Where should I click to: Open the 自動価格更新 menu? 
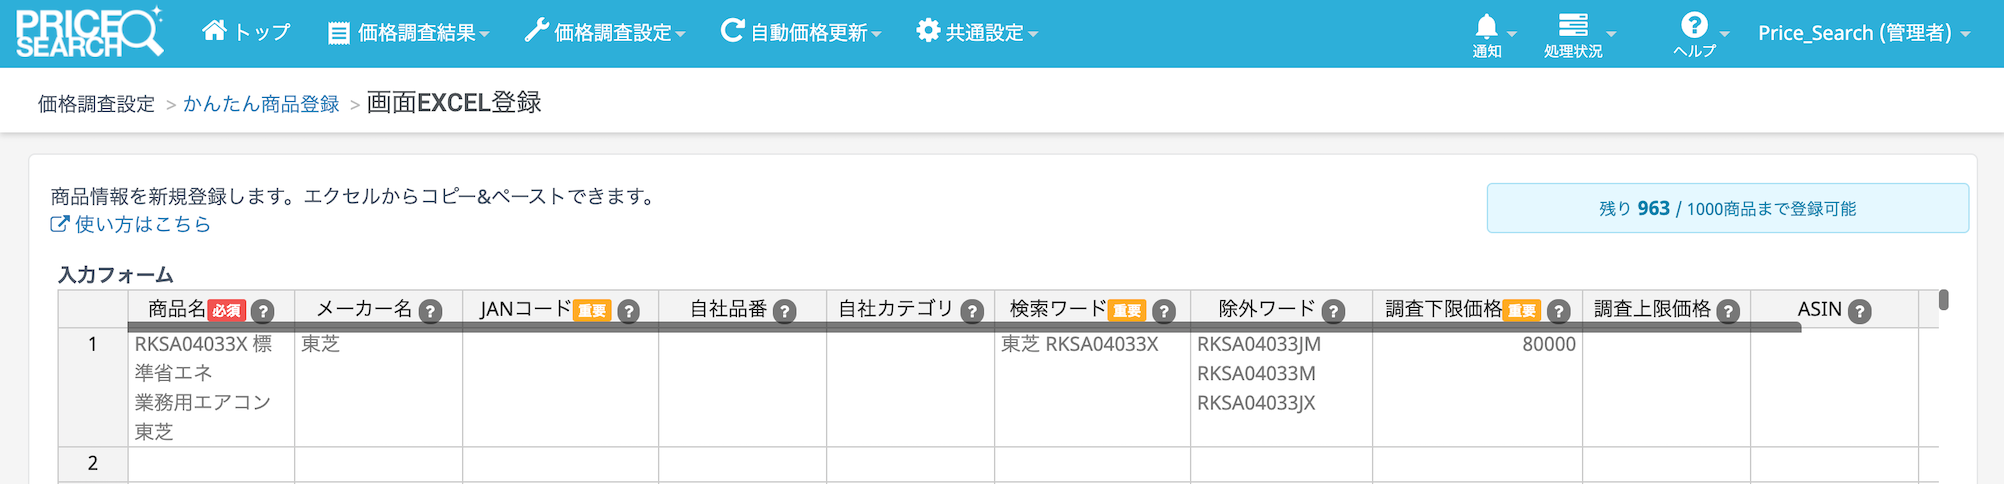(x=801, y=33)
